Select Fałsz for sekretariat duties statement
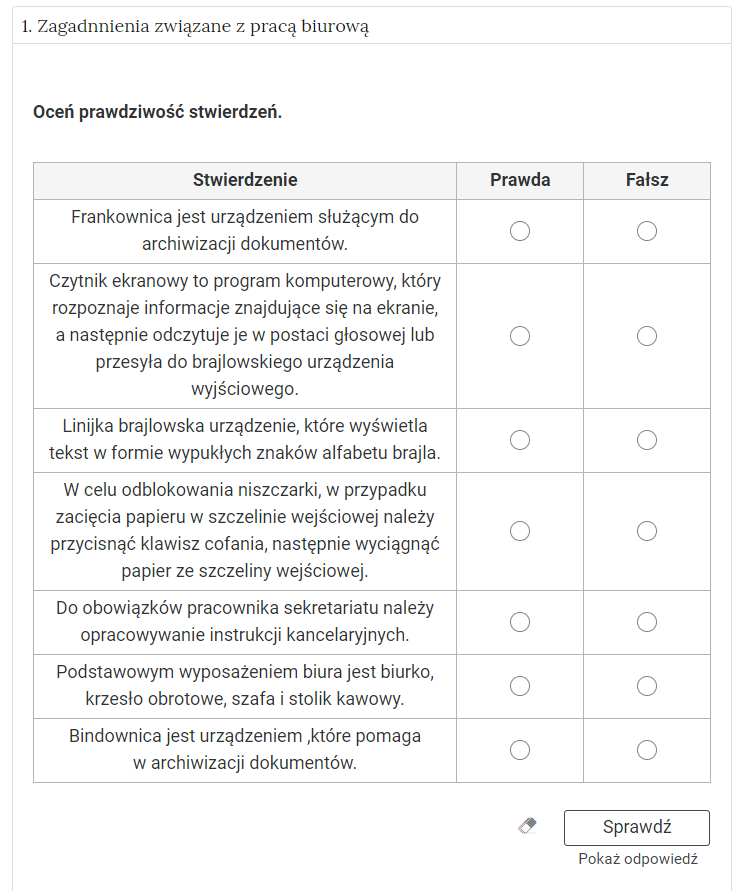743x891 pixels. click(x=647, y=622)
